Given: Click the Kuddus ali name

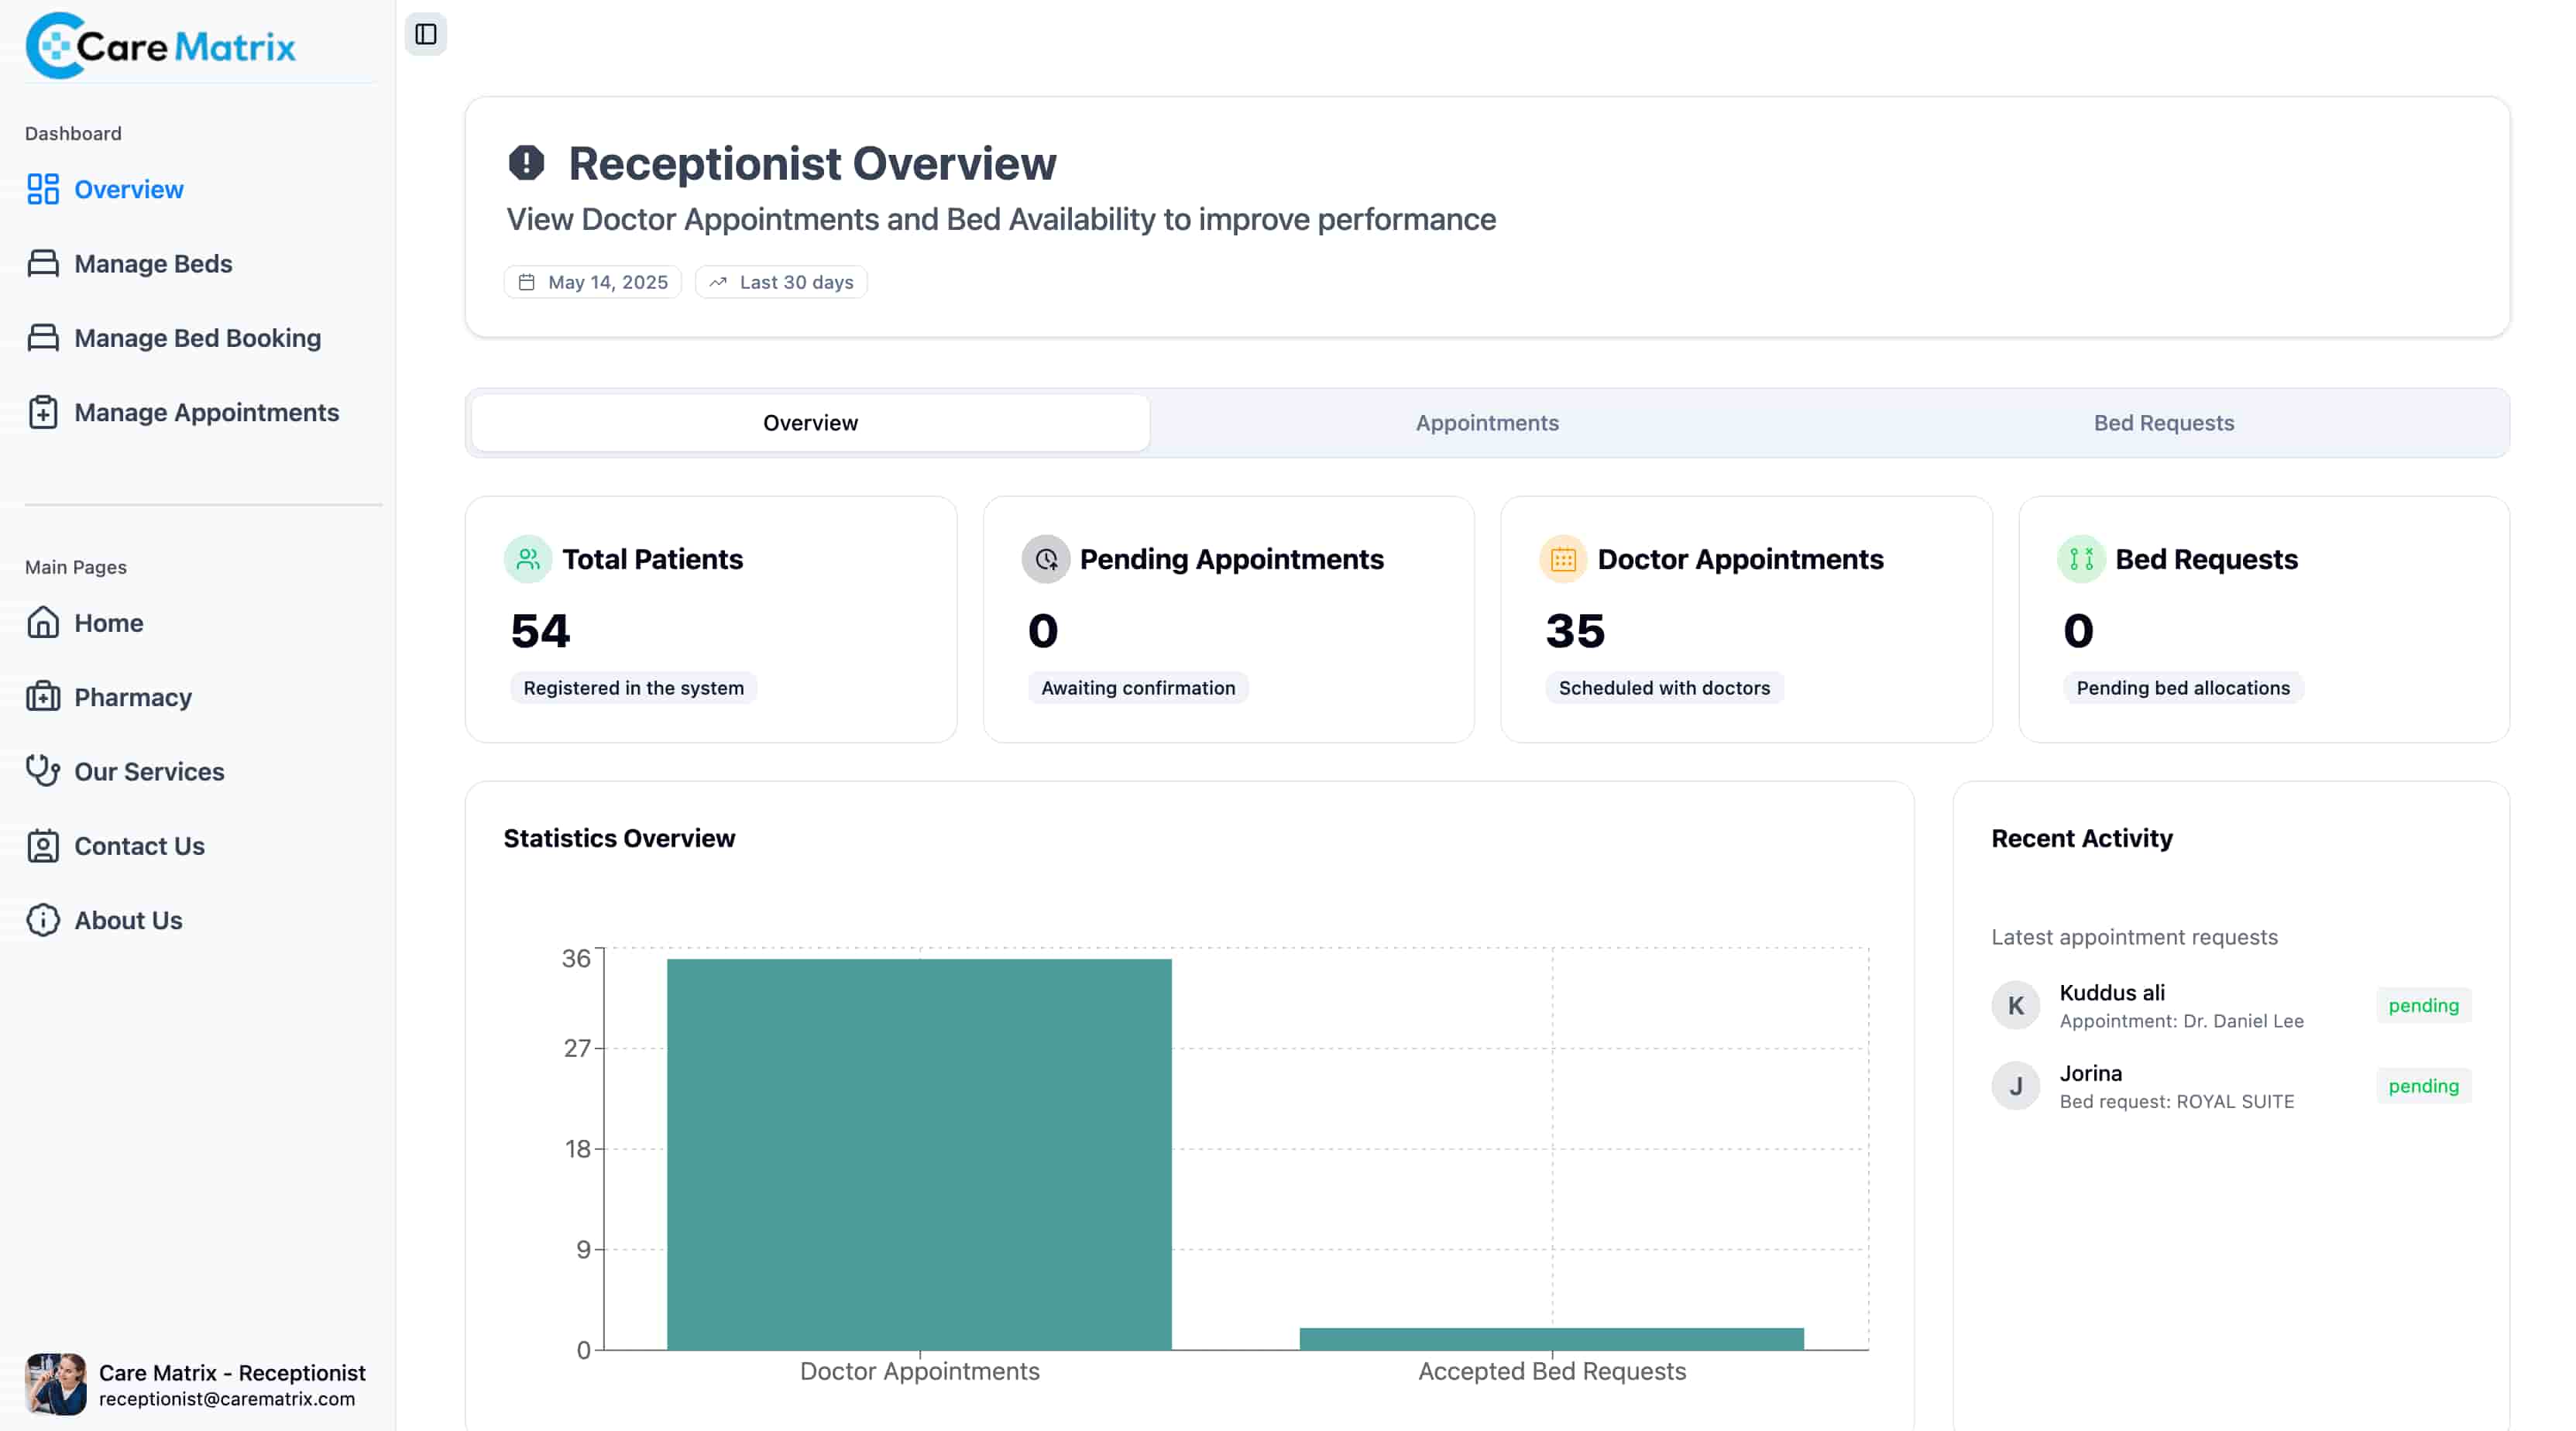Looking at the screenshot, I should click(2112, 993).
